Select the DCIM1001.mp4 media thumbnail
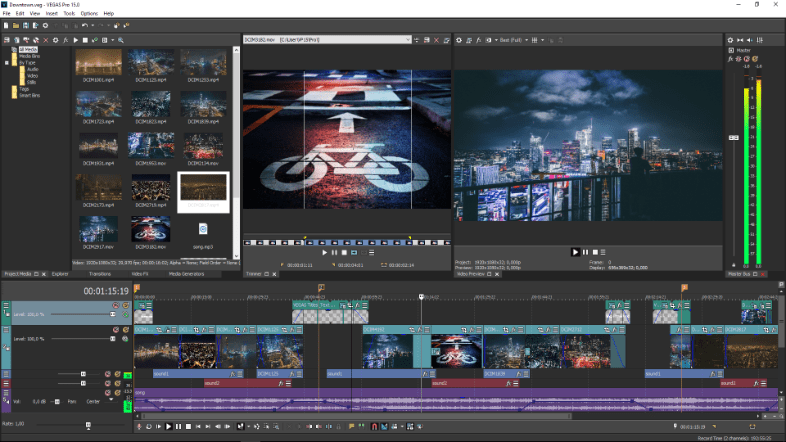The image size is (786, 442). [x=98, y=62]
